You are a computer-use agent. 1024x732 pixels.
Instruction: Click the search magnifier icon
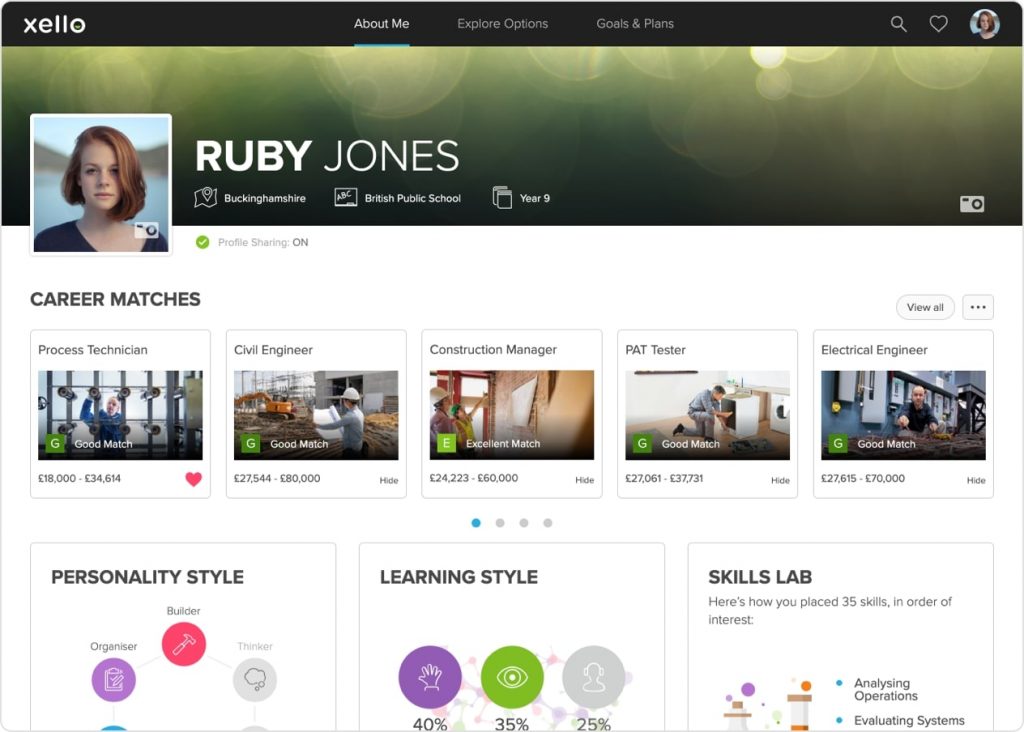[x=898, y=24]
